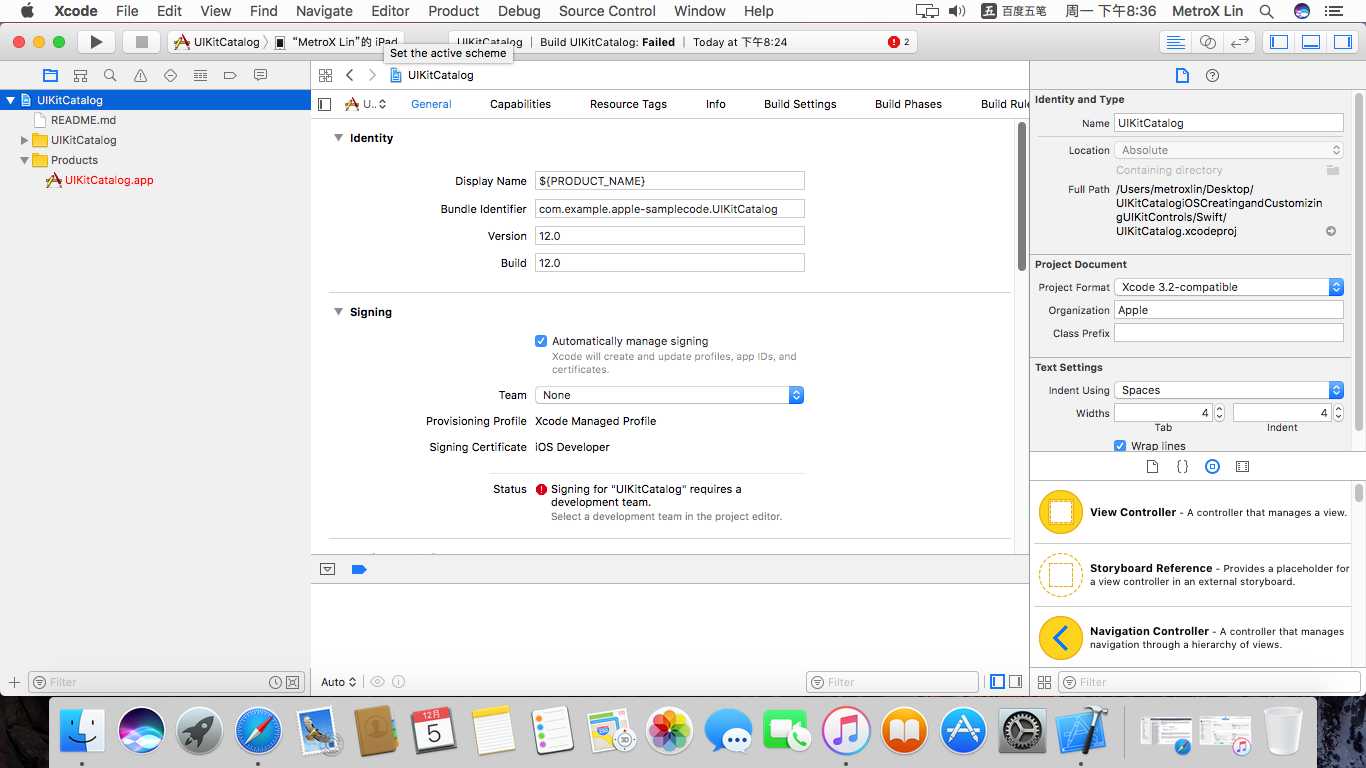Toggle the Wrap lines checkbox
Screen dimensions: 1366x768
point(1120,446)
